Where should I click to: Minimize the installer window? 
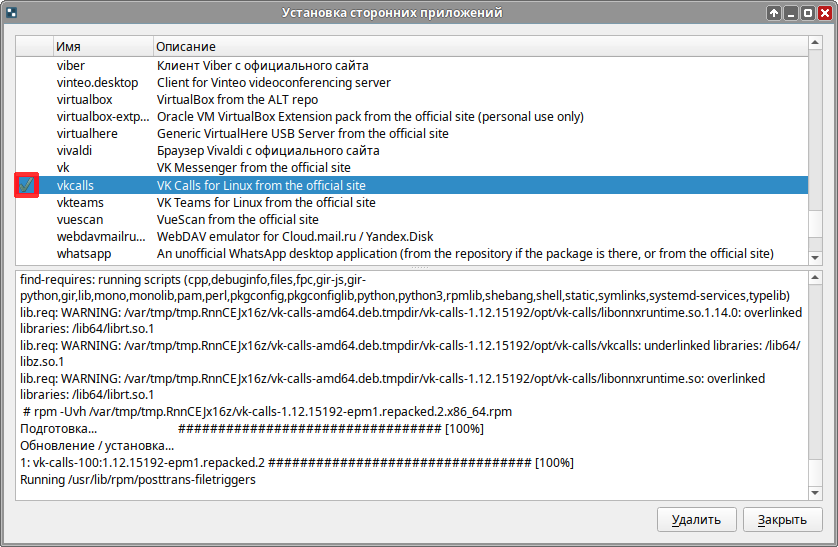point(791,13)
